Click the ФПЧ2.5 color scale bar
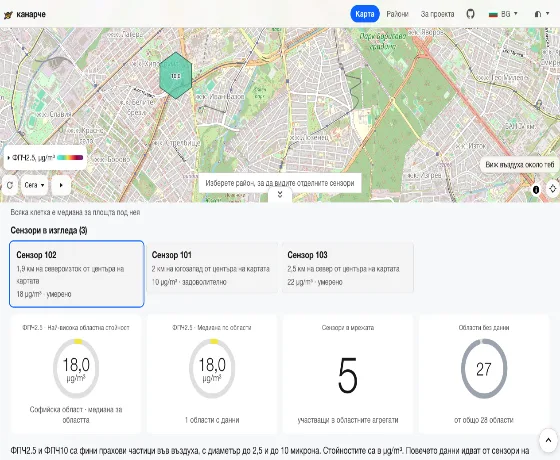The width and height of the screenshot is (560, 460). coord(70,158)
